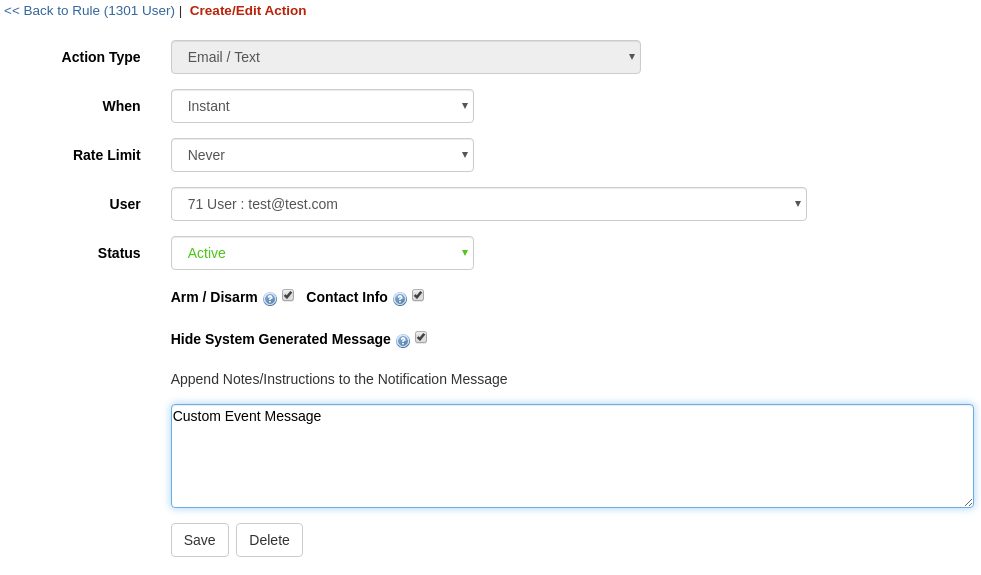Change the Status dropdown from Active
This screenshot has height=575, width=981.
[322, 253]
